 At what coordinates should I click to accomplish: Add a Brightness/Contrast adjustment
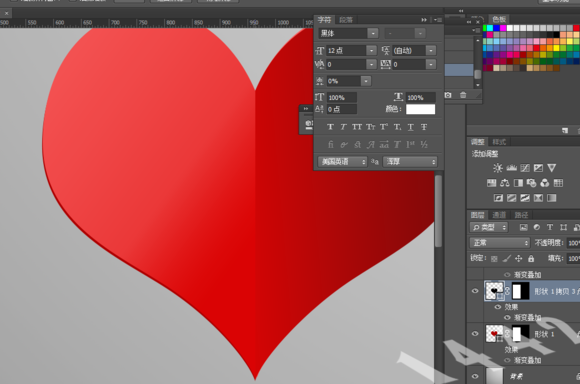[498, 168]
